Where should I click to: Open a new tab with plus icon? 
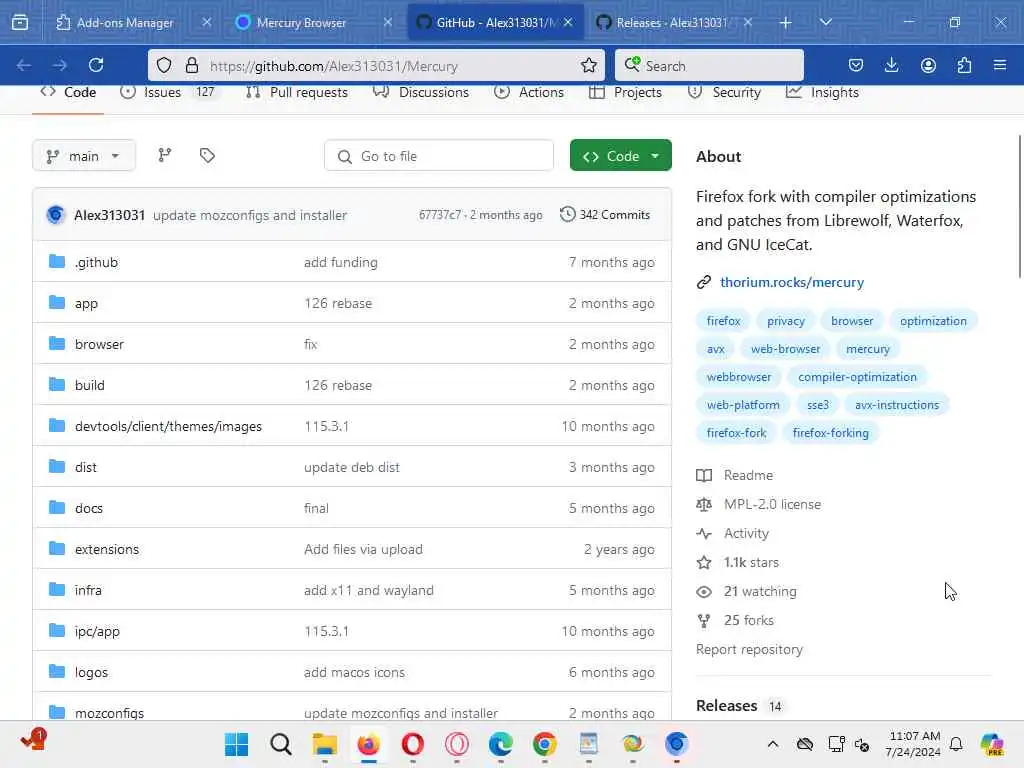click(x=786, y=23)
